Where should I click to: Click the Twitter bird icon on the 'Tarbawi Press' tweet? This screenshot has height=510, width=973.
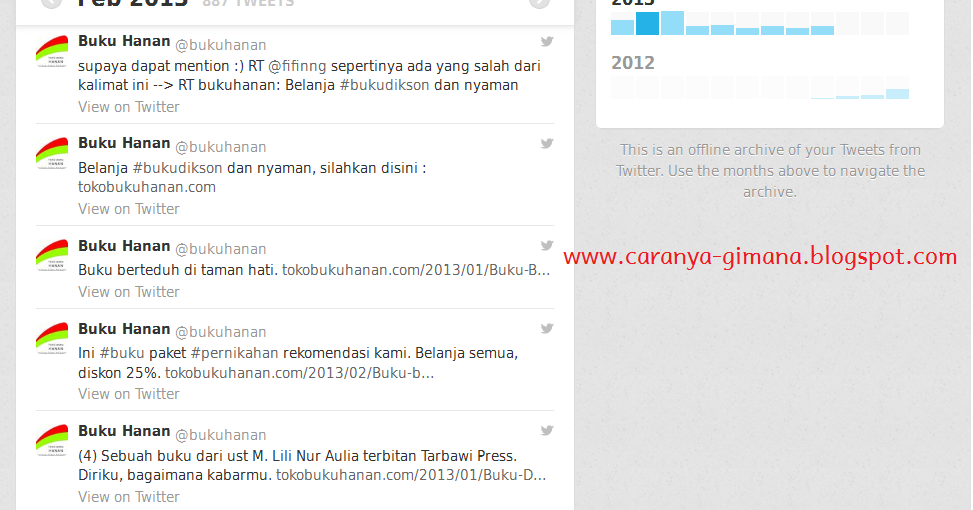546,431
